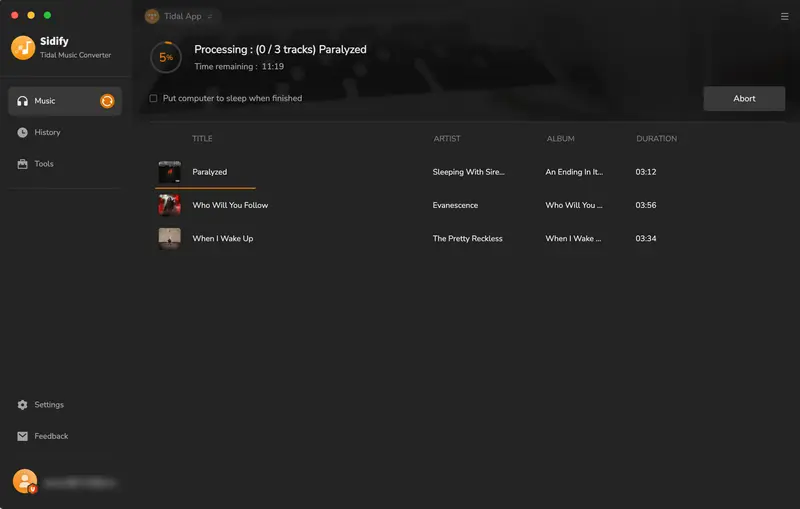Click the orange converting spinner icon in Music

click(x=107, y=101)
